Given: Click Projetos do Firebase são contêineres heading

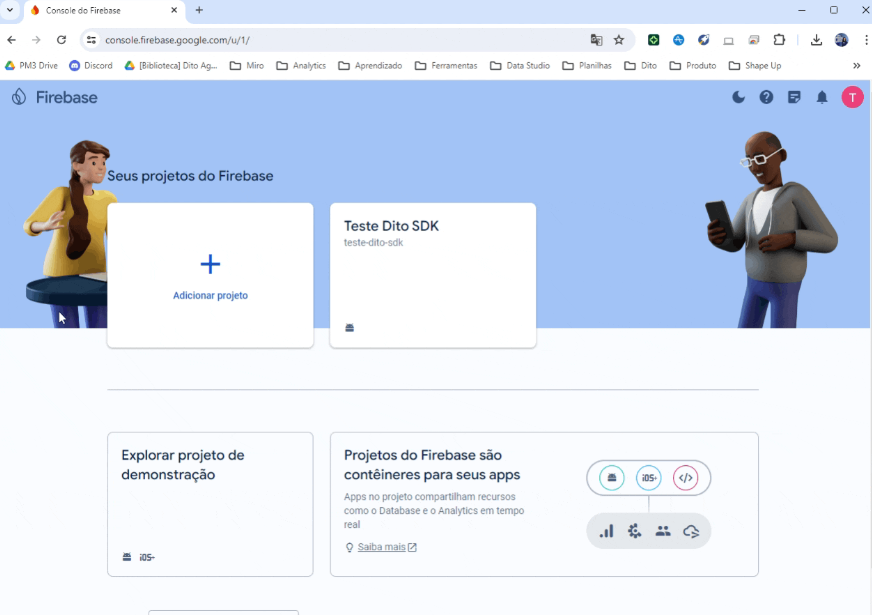Looking at the screenshot, I should [432, 465].
